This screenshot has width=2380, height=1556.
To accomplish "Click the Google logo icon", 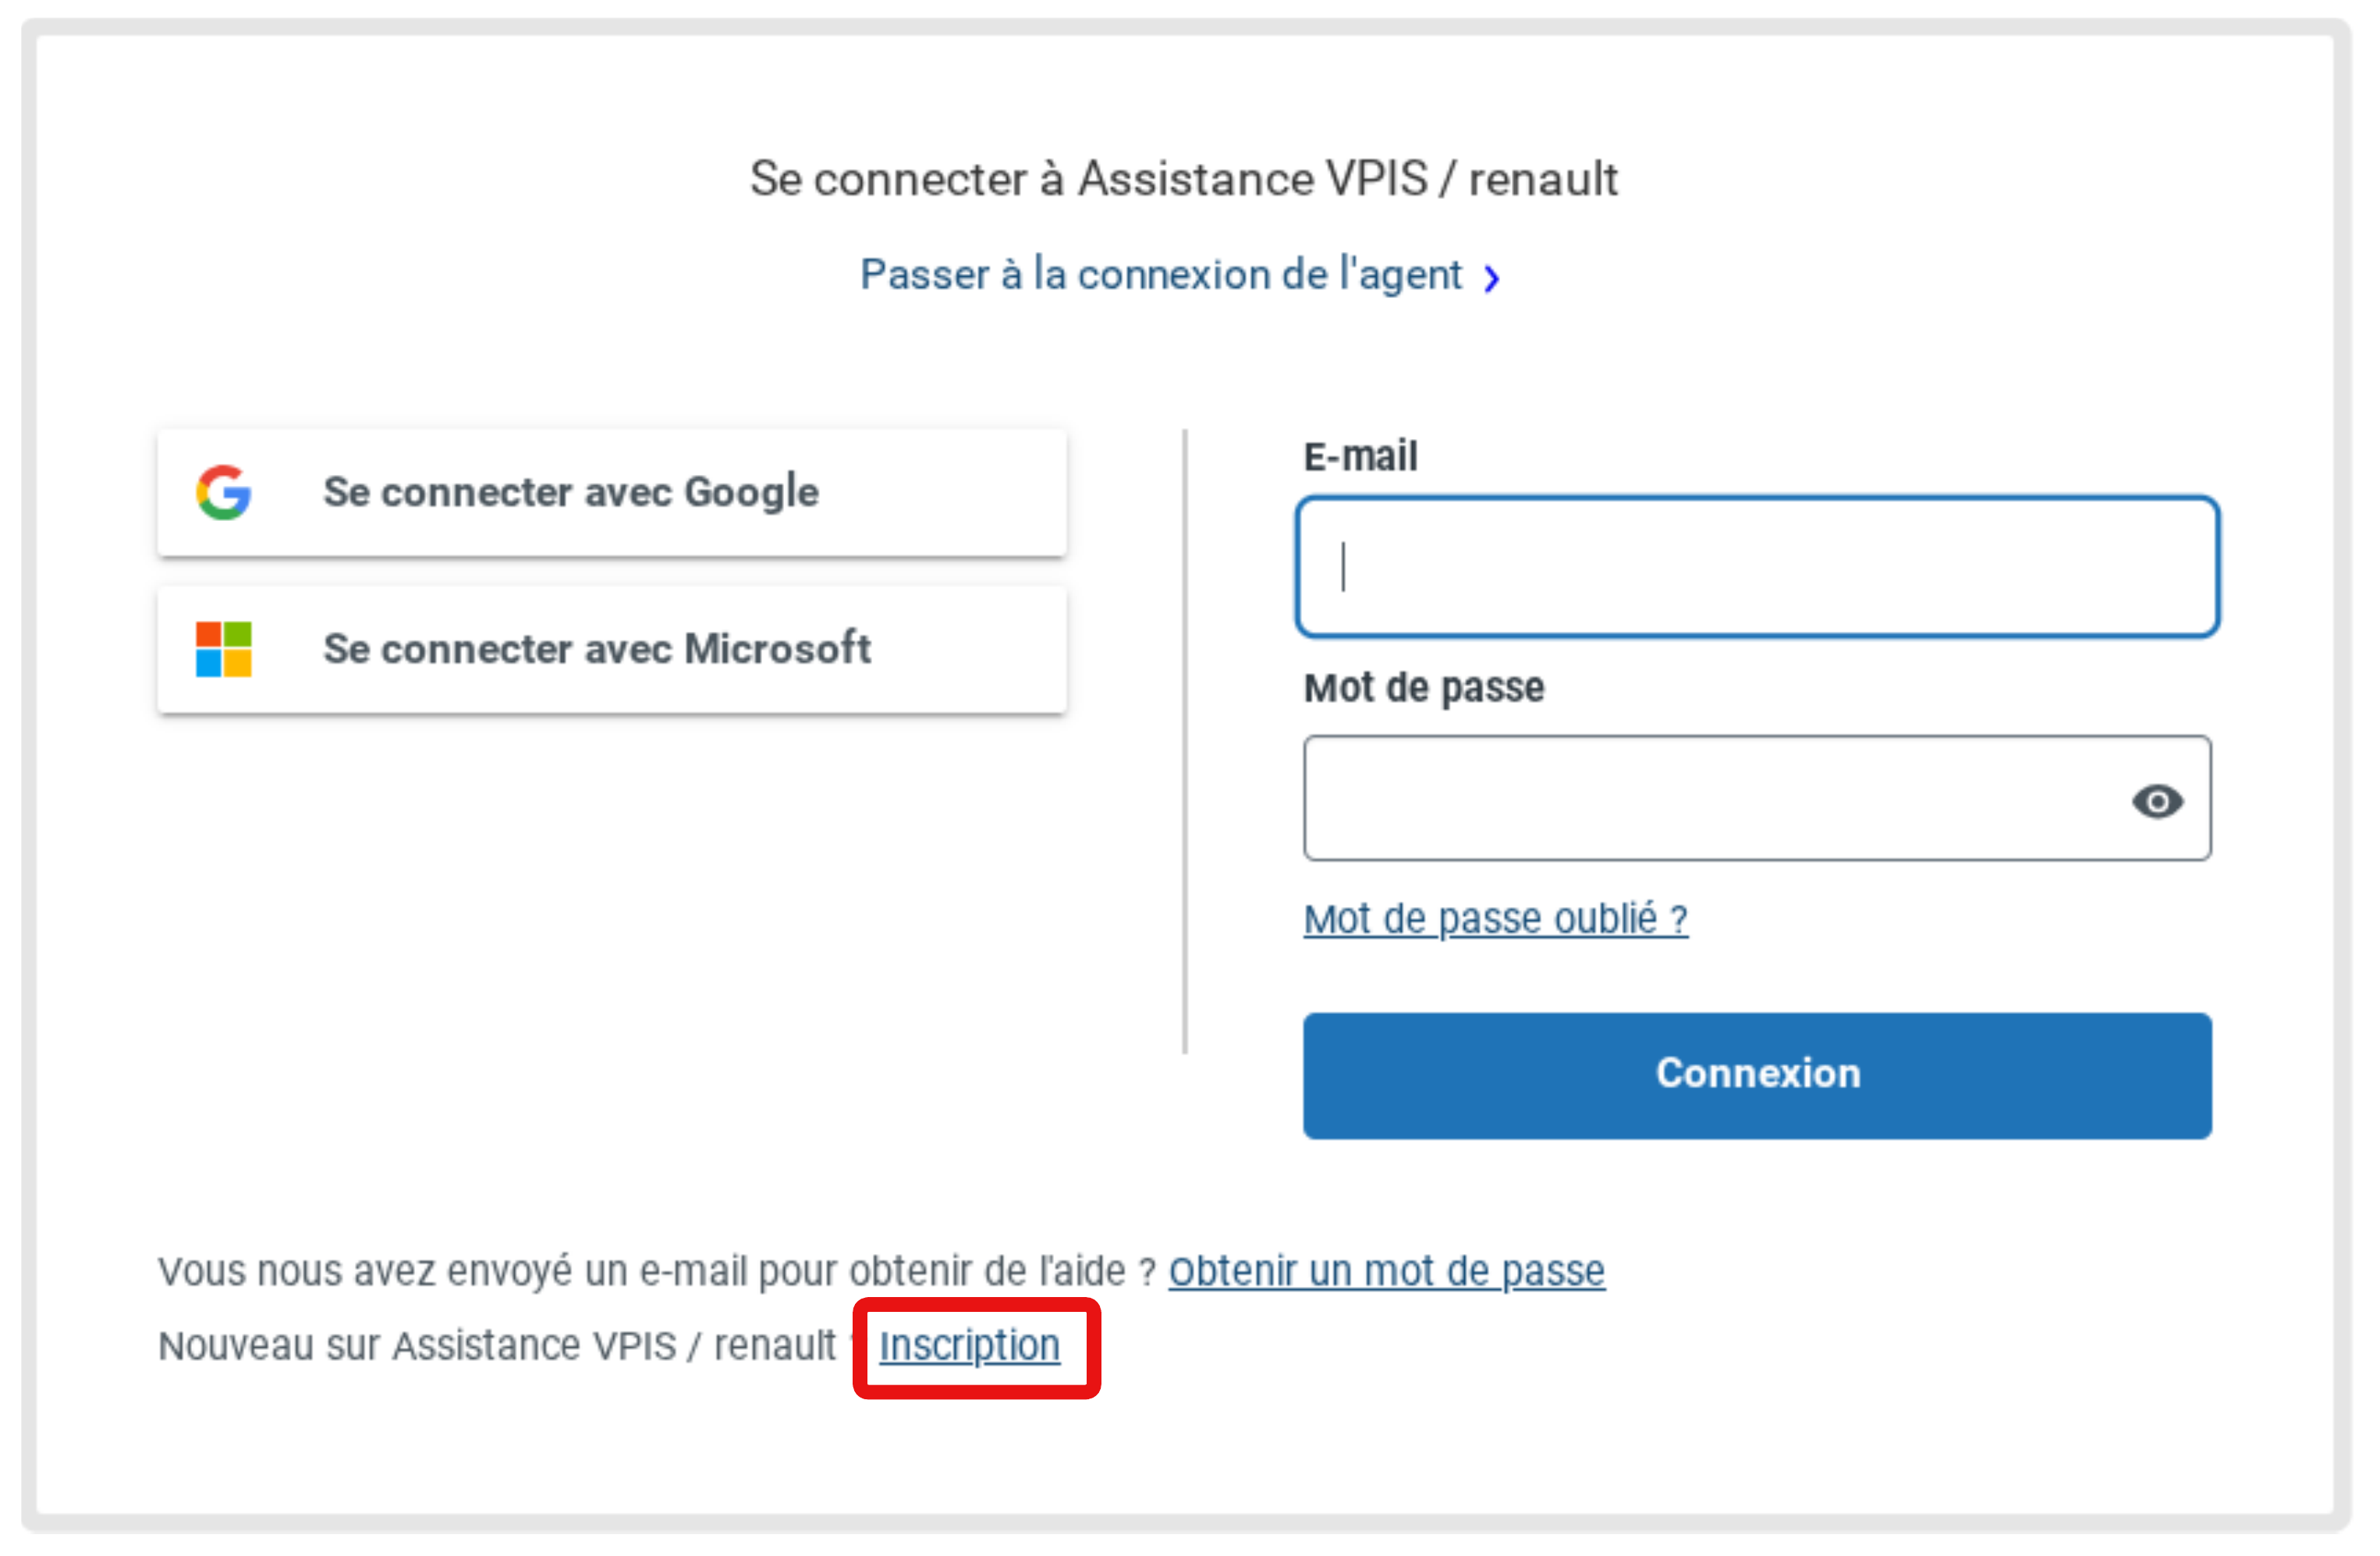I will [223, 492].
